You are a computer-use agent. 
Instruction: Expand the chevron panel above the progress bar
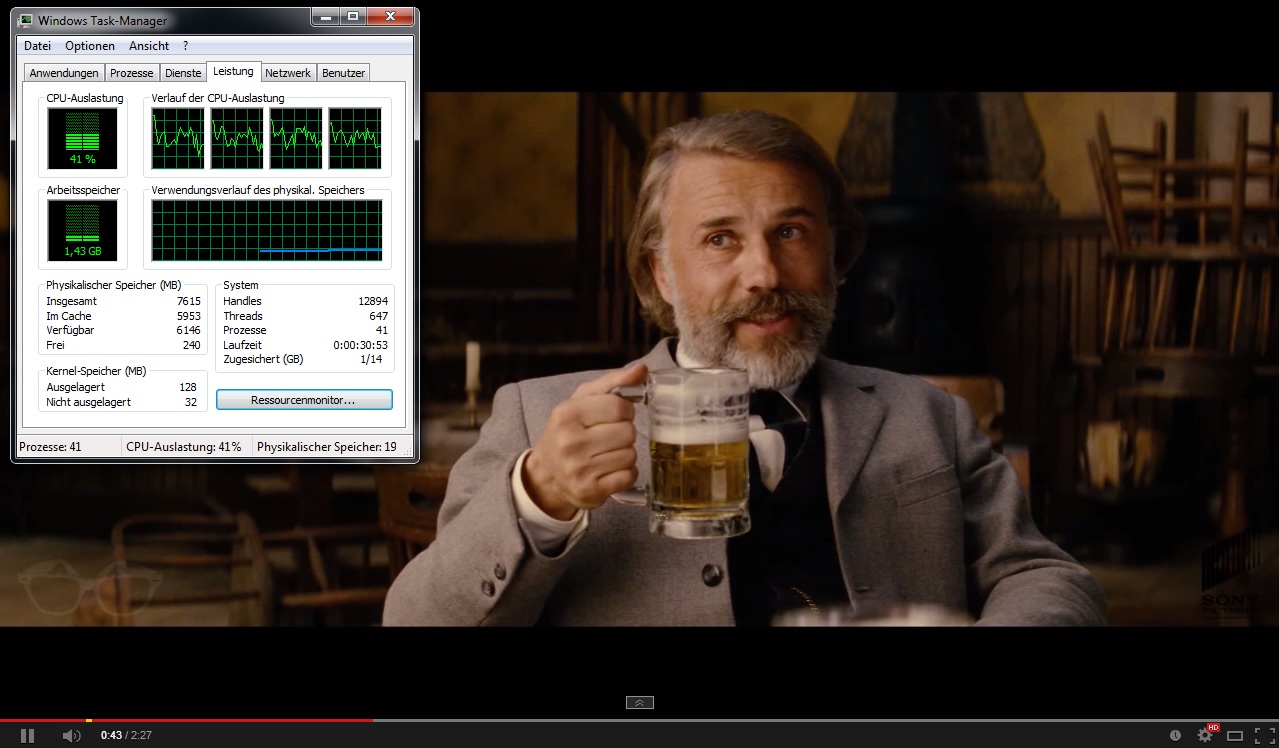click(x=640, y=702)
